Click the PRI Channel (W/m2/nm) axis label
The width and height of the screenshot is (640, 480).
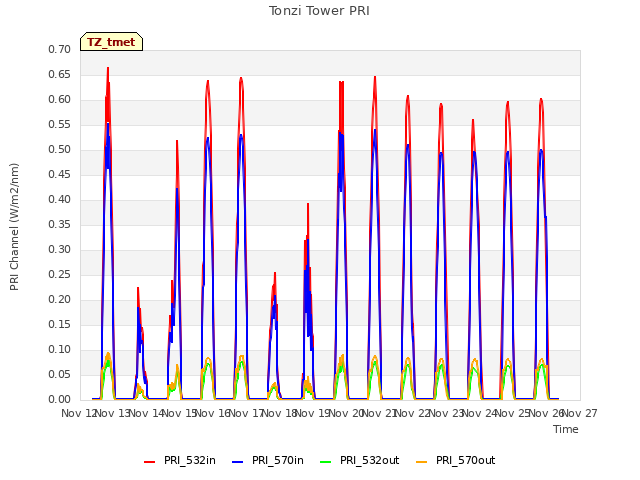point(14,227)
